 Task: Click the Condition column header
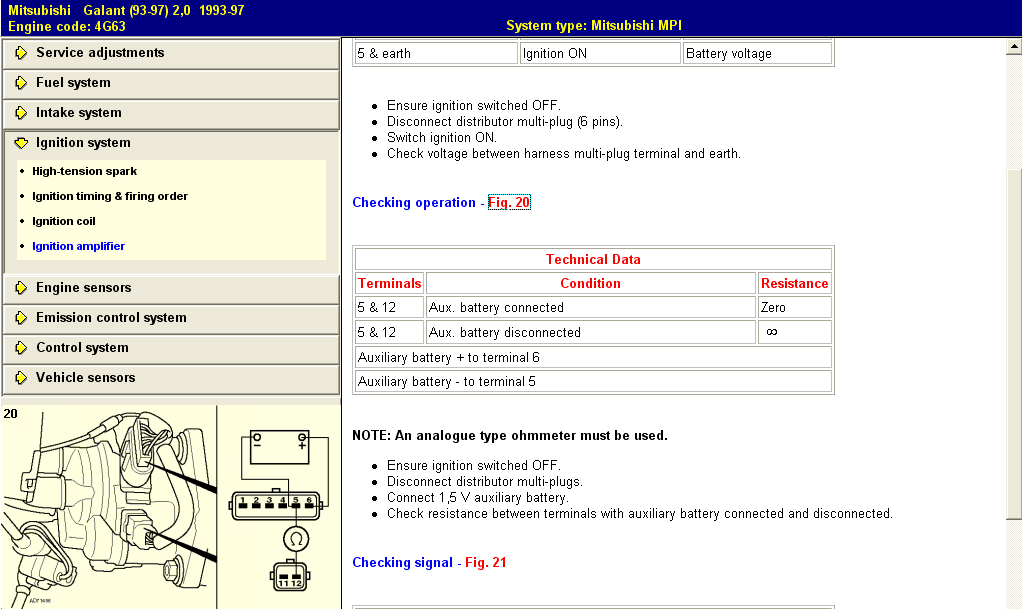tap(591, 284)
